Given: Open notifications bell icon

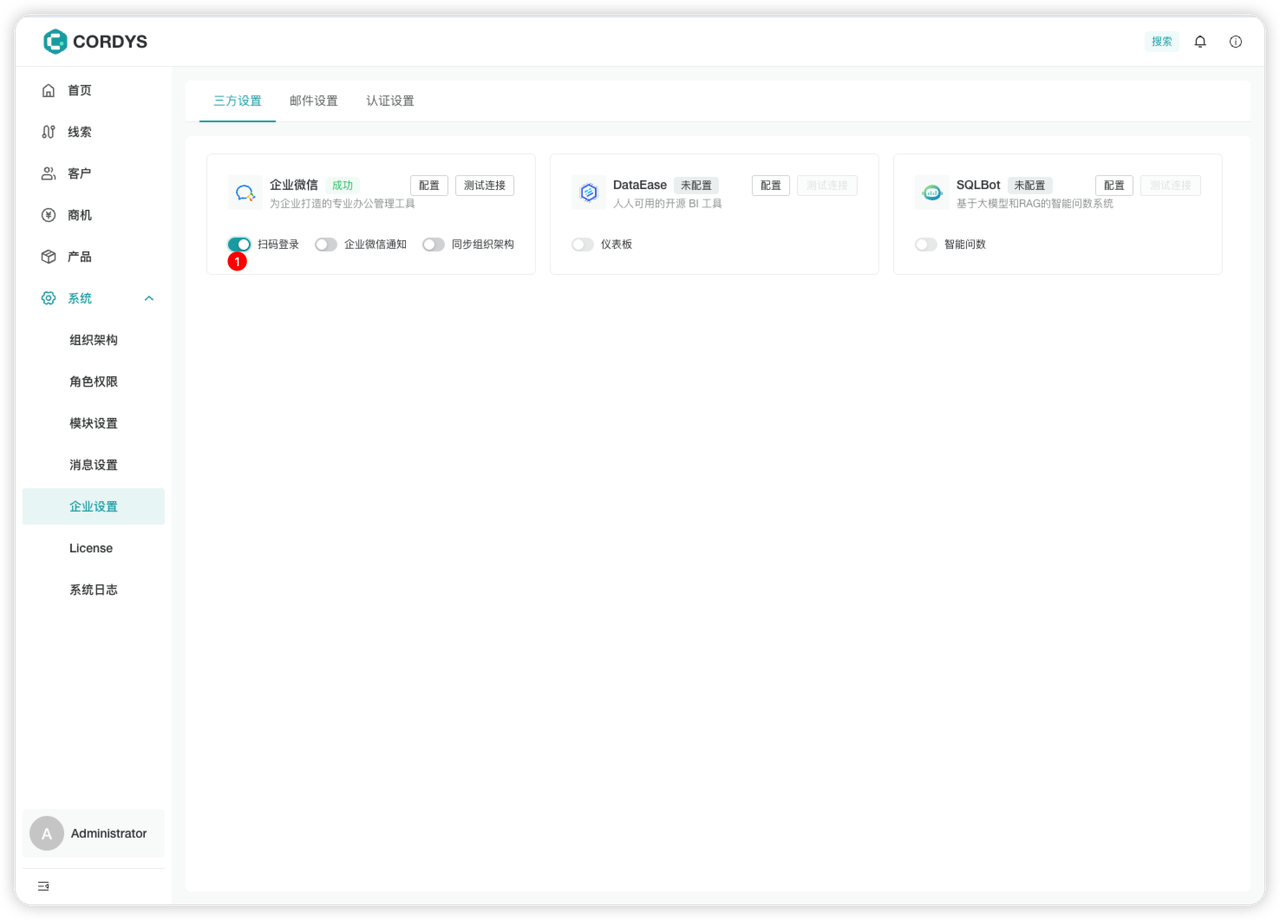Looking at the screenshot, I should [1200, 41].
